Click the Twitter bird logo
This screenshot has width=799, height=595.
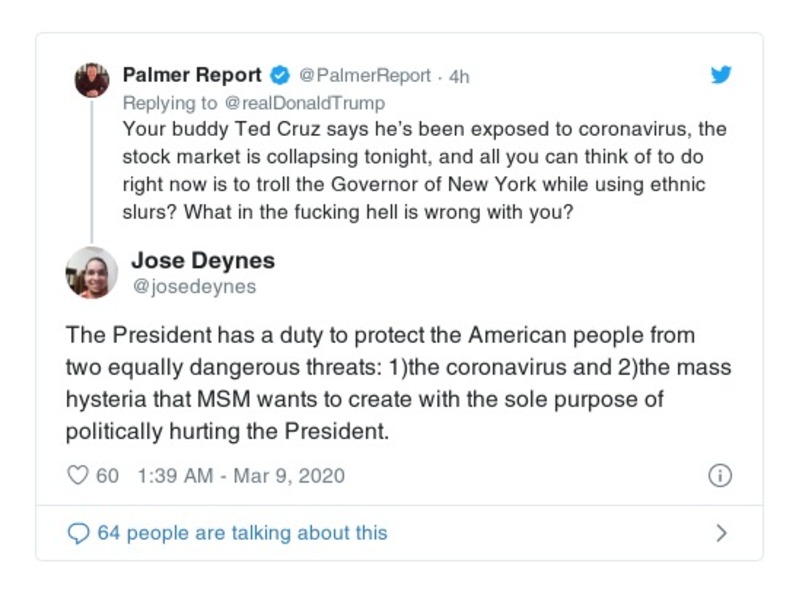[x=720, y=75]
